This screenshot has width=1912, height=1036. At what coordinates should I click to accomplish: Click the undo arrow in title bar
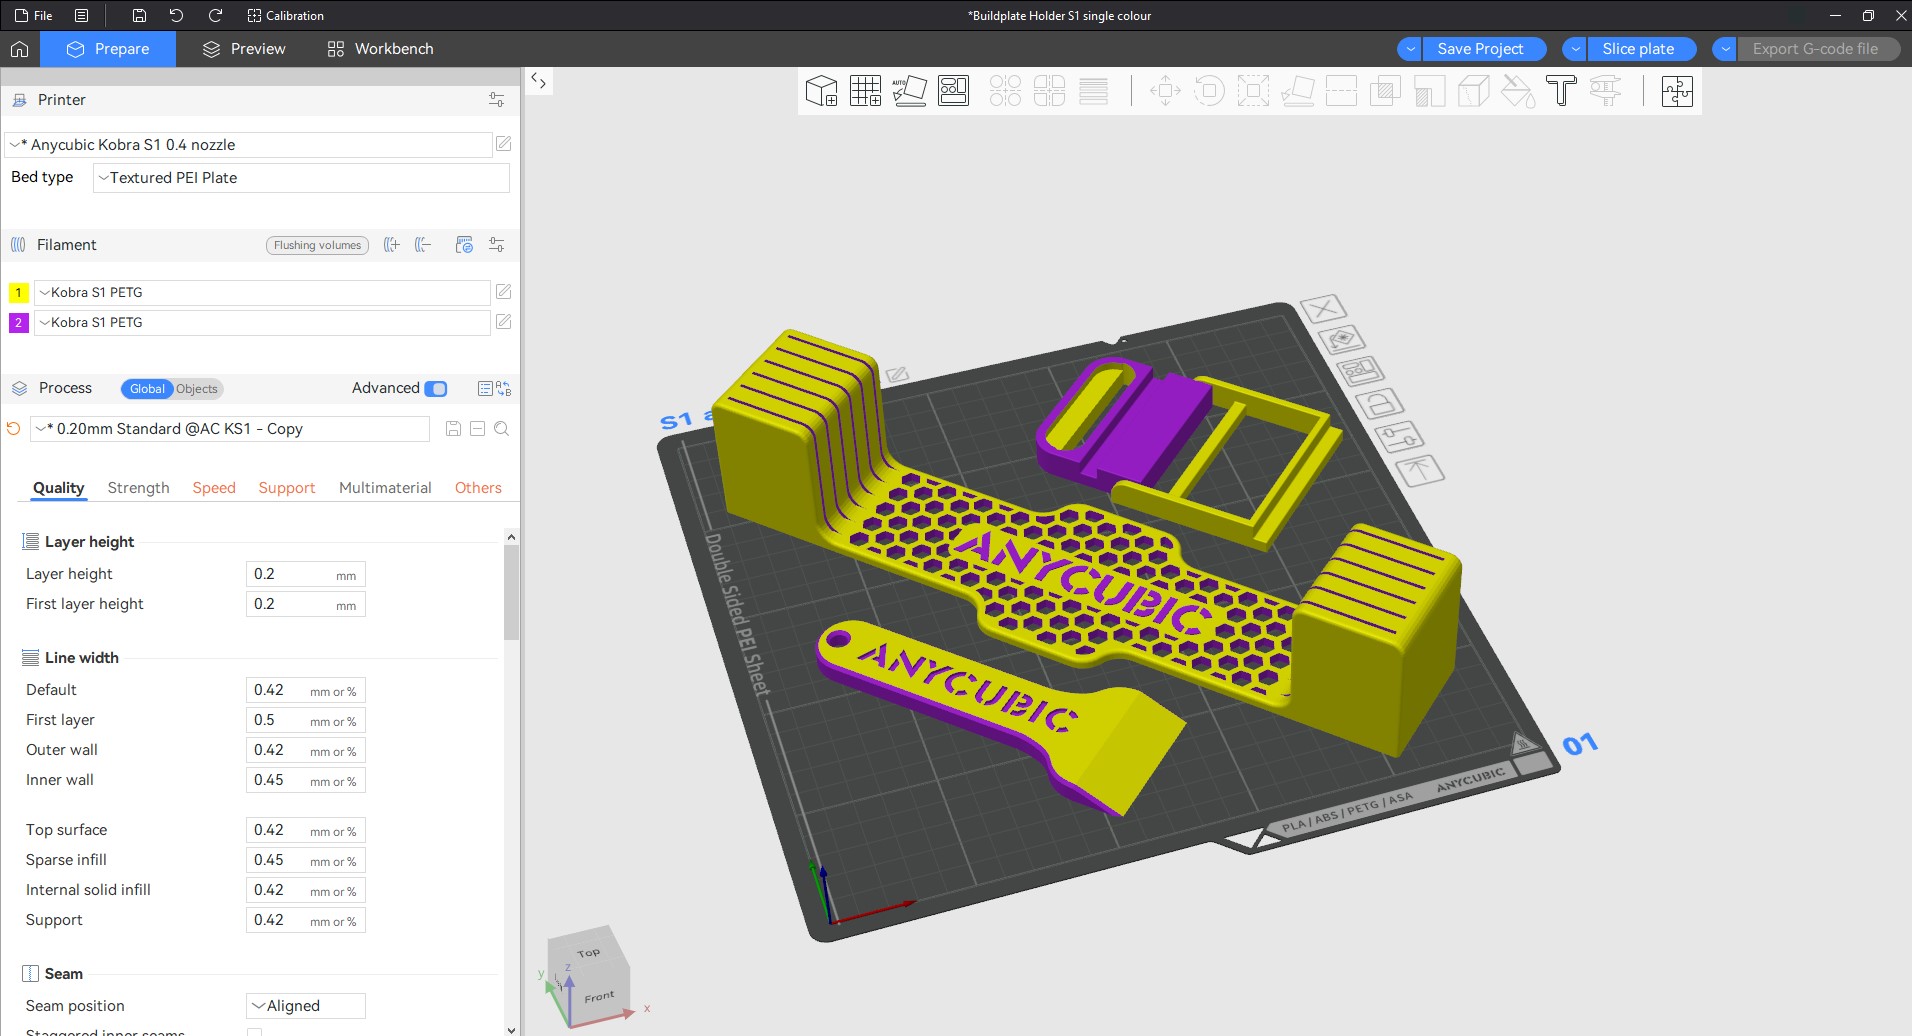coord(176,15)
